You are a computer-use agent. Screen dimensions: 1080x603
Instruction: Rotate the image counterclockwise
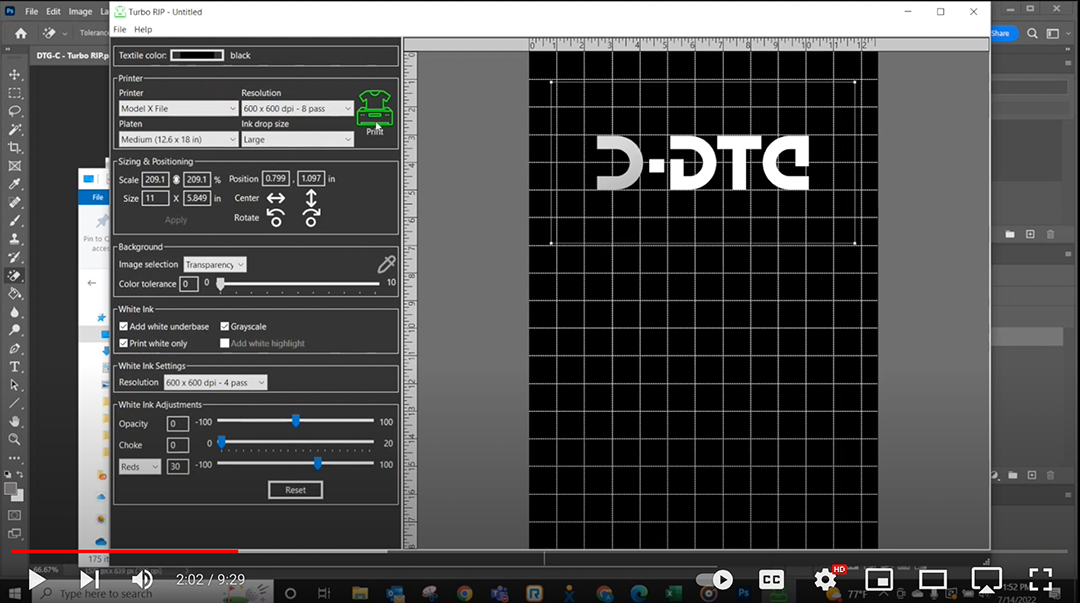[x=275, y=218]
